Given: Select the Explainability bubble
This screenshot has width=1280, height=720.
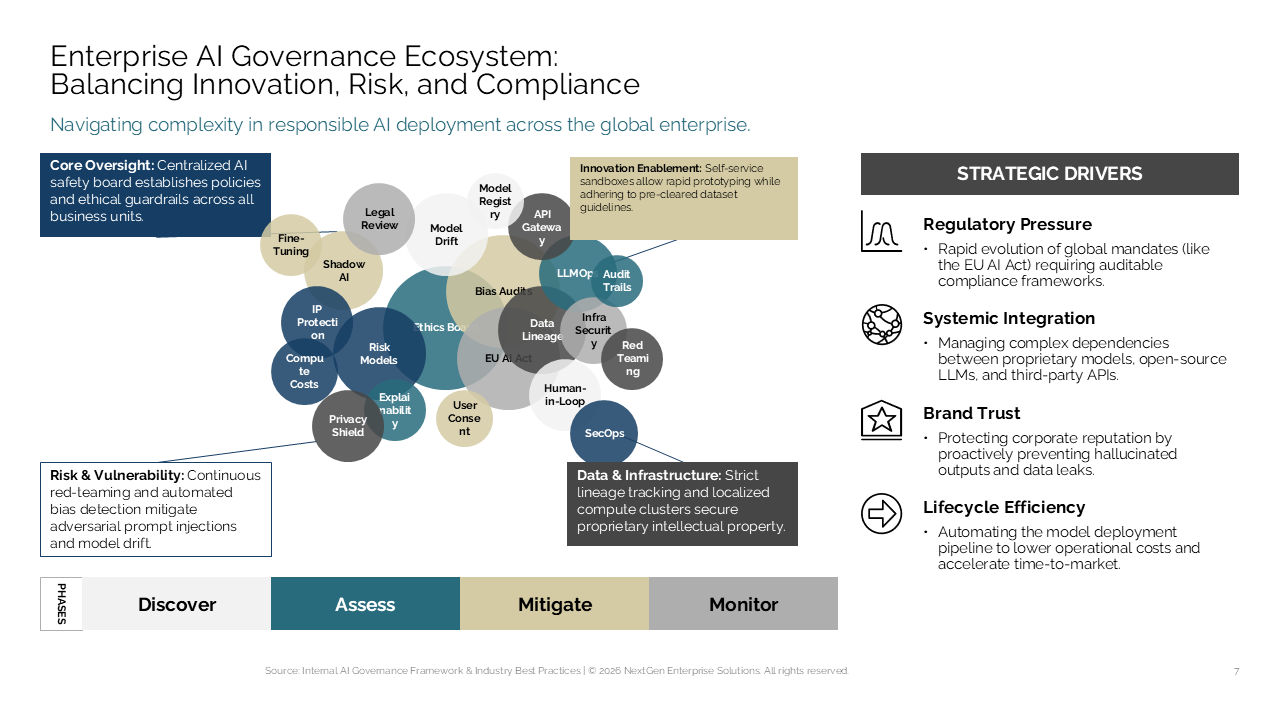Looking at the screenshot, I should 395,411.
